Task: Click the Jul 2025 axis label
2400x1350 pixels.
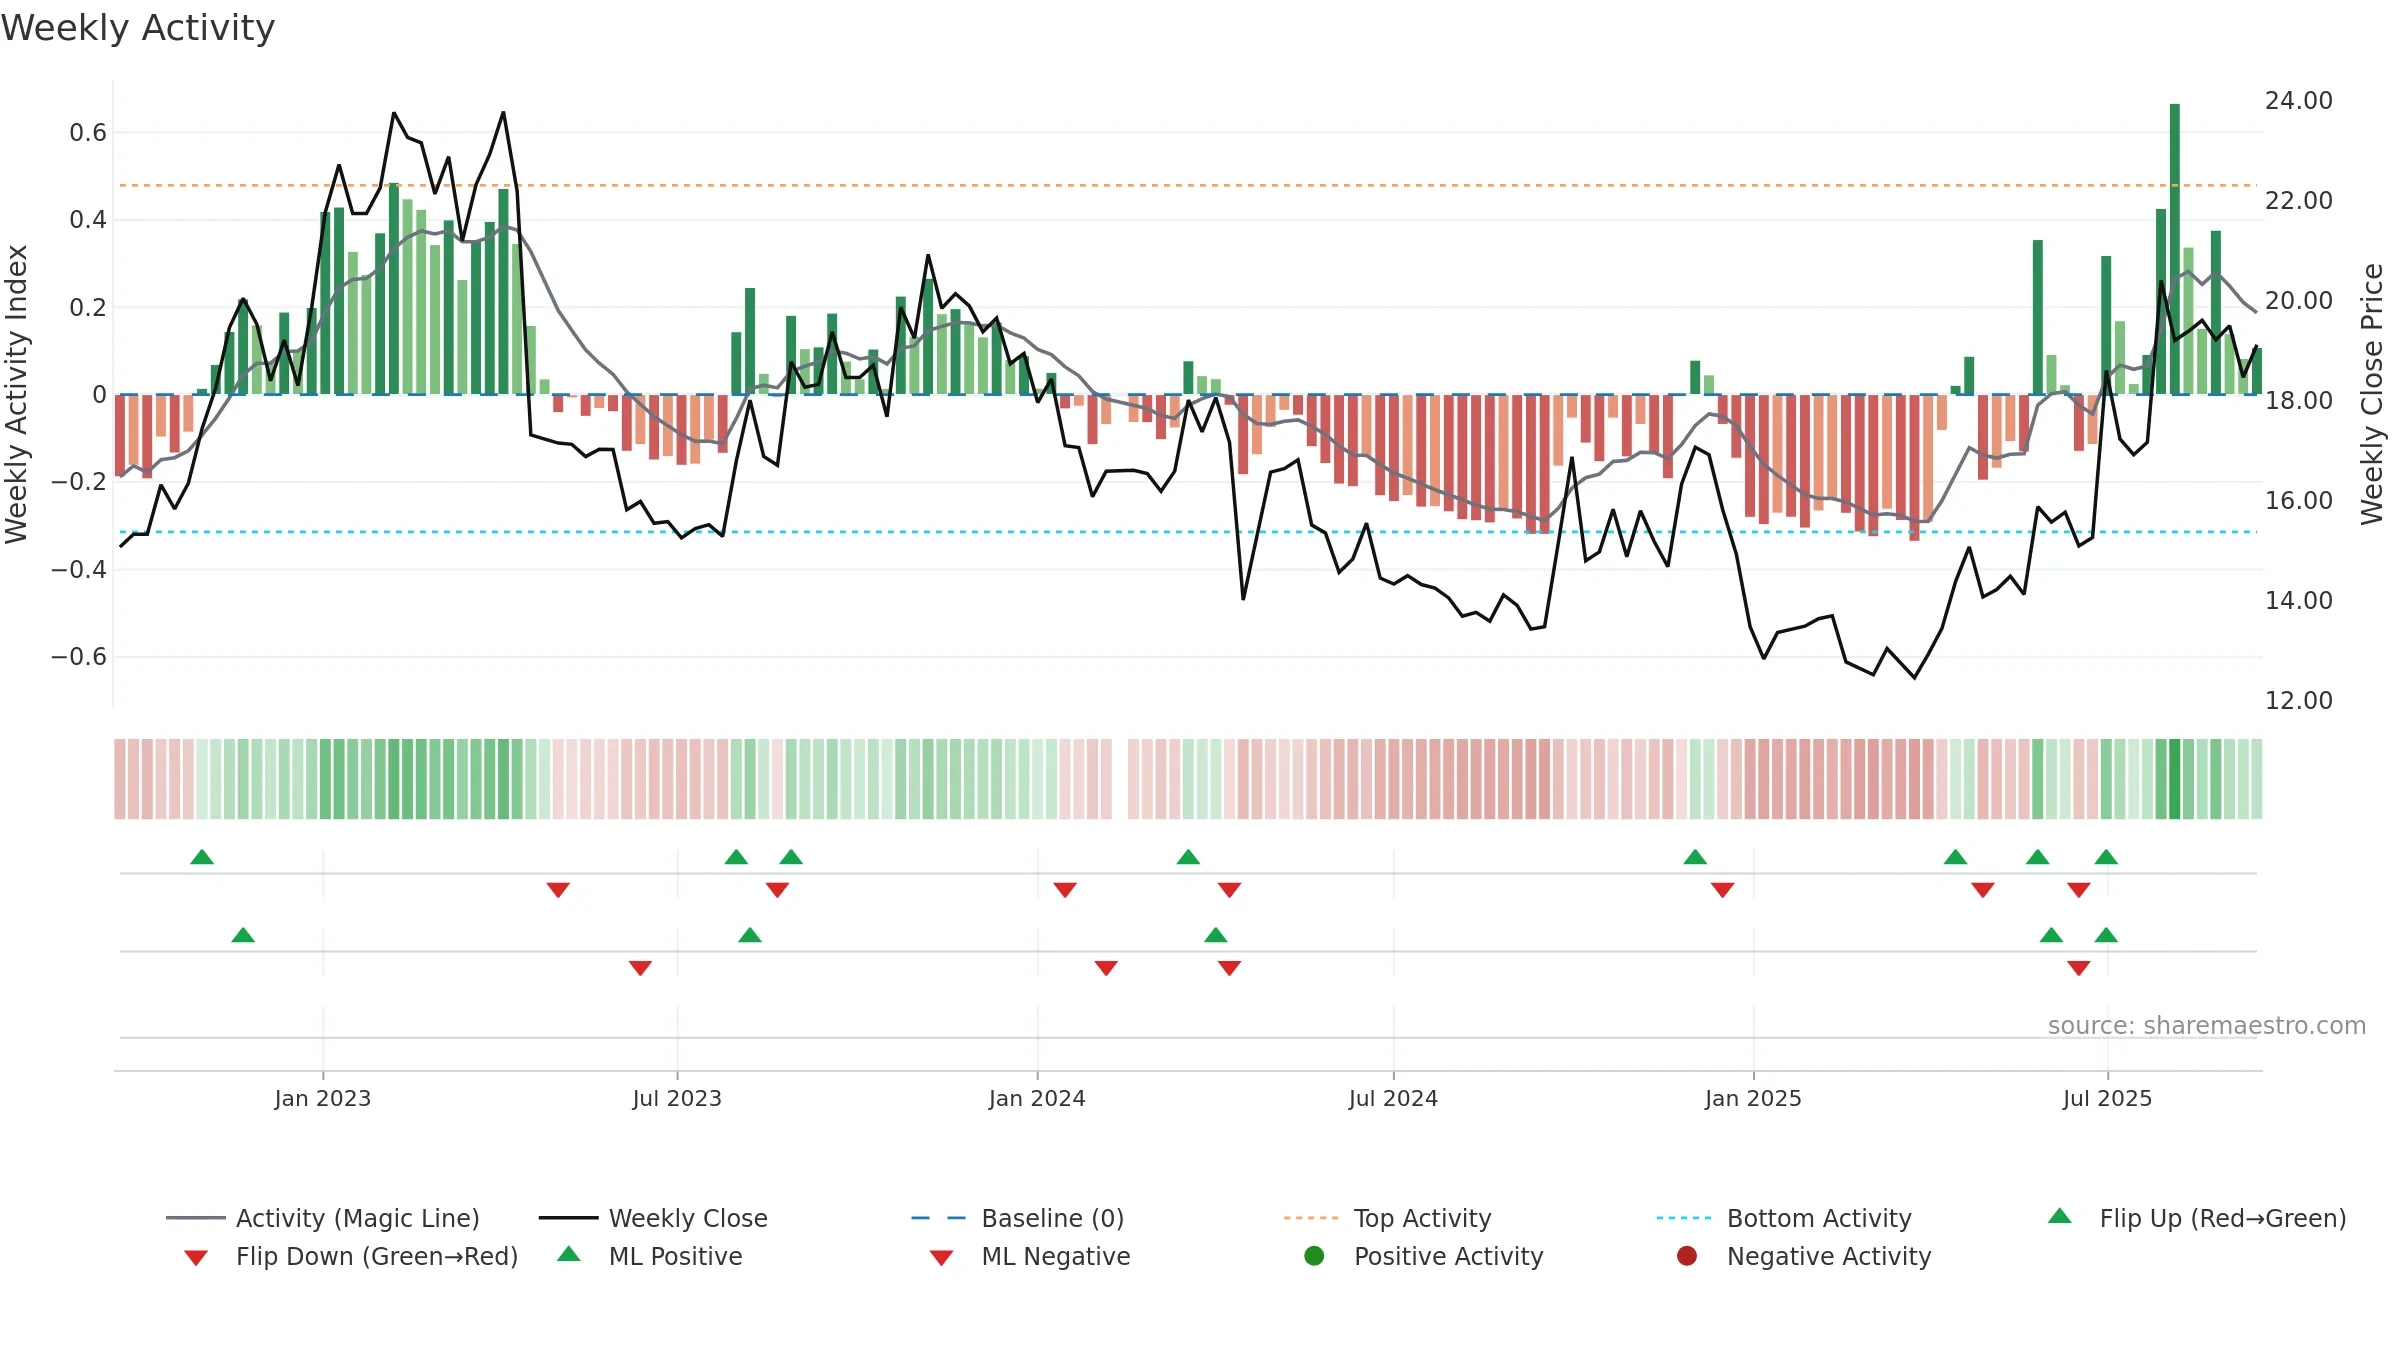Action: click(2107, 1098)
